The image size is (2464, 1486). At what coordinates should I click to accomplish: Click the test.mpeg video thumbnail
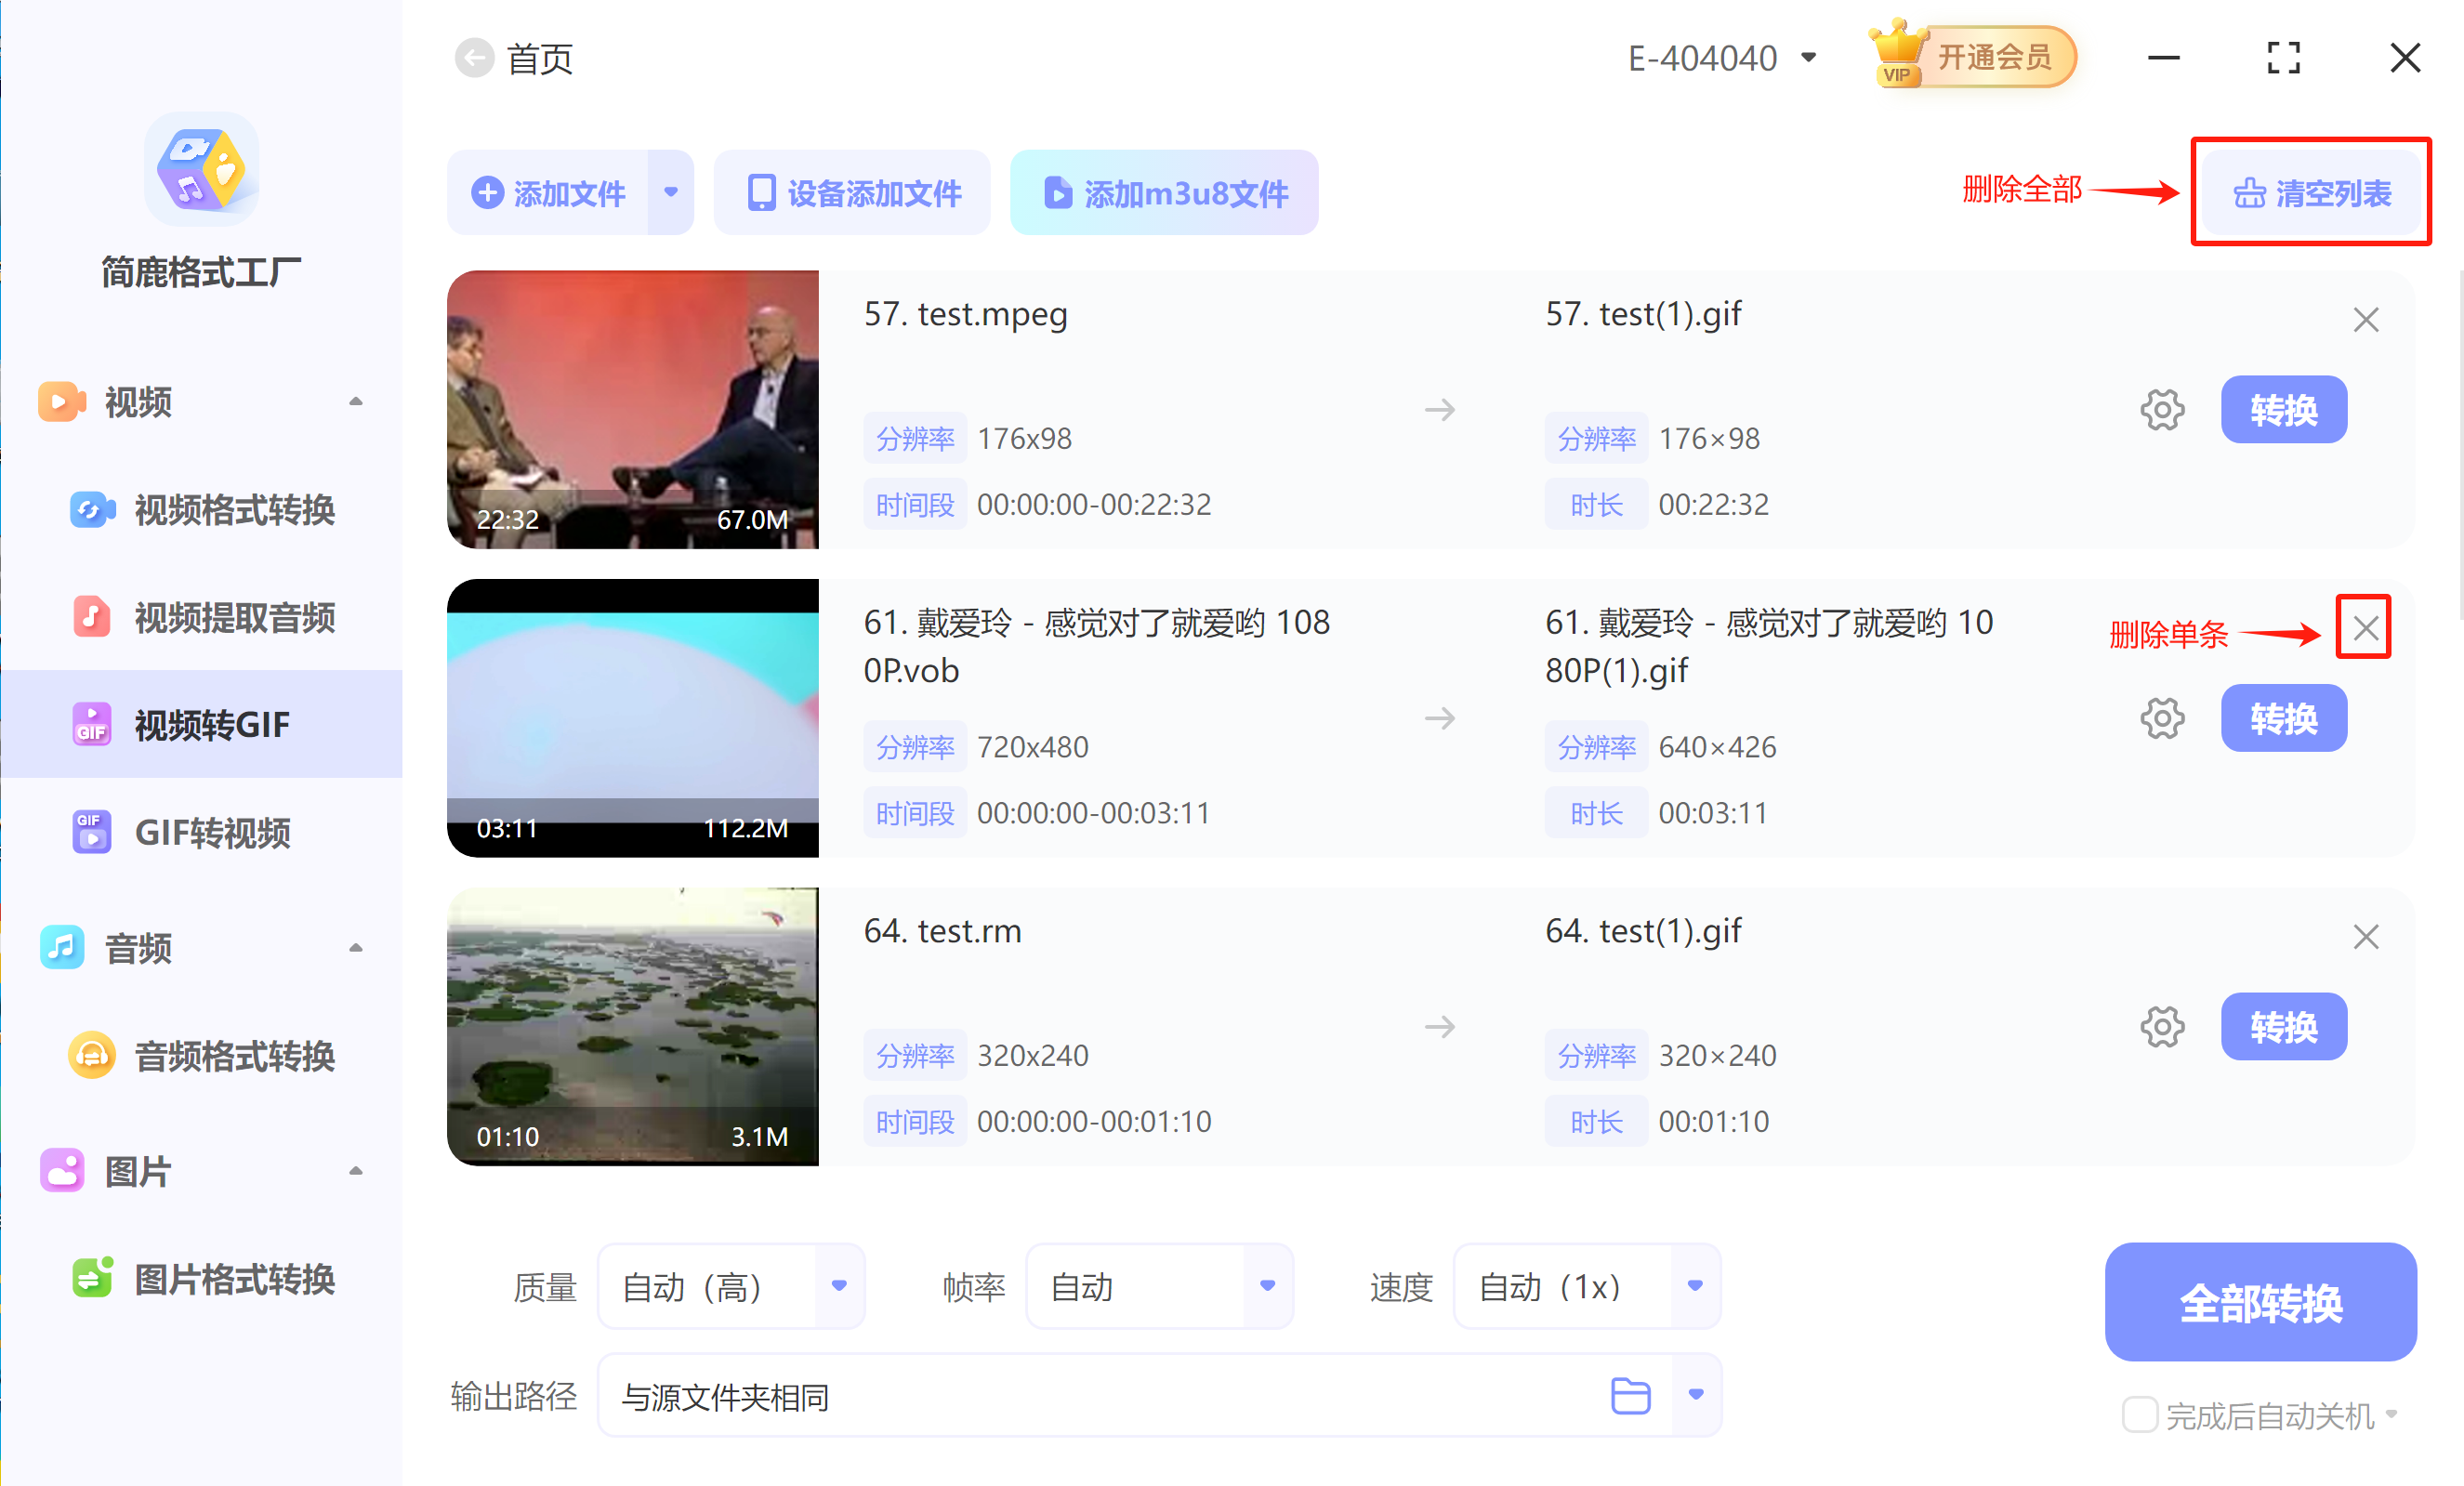632,409
